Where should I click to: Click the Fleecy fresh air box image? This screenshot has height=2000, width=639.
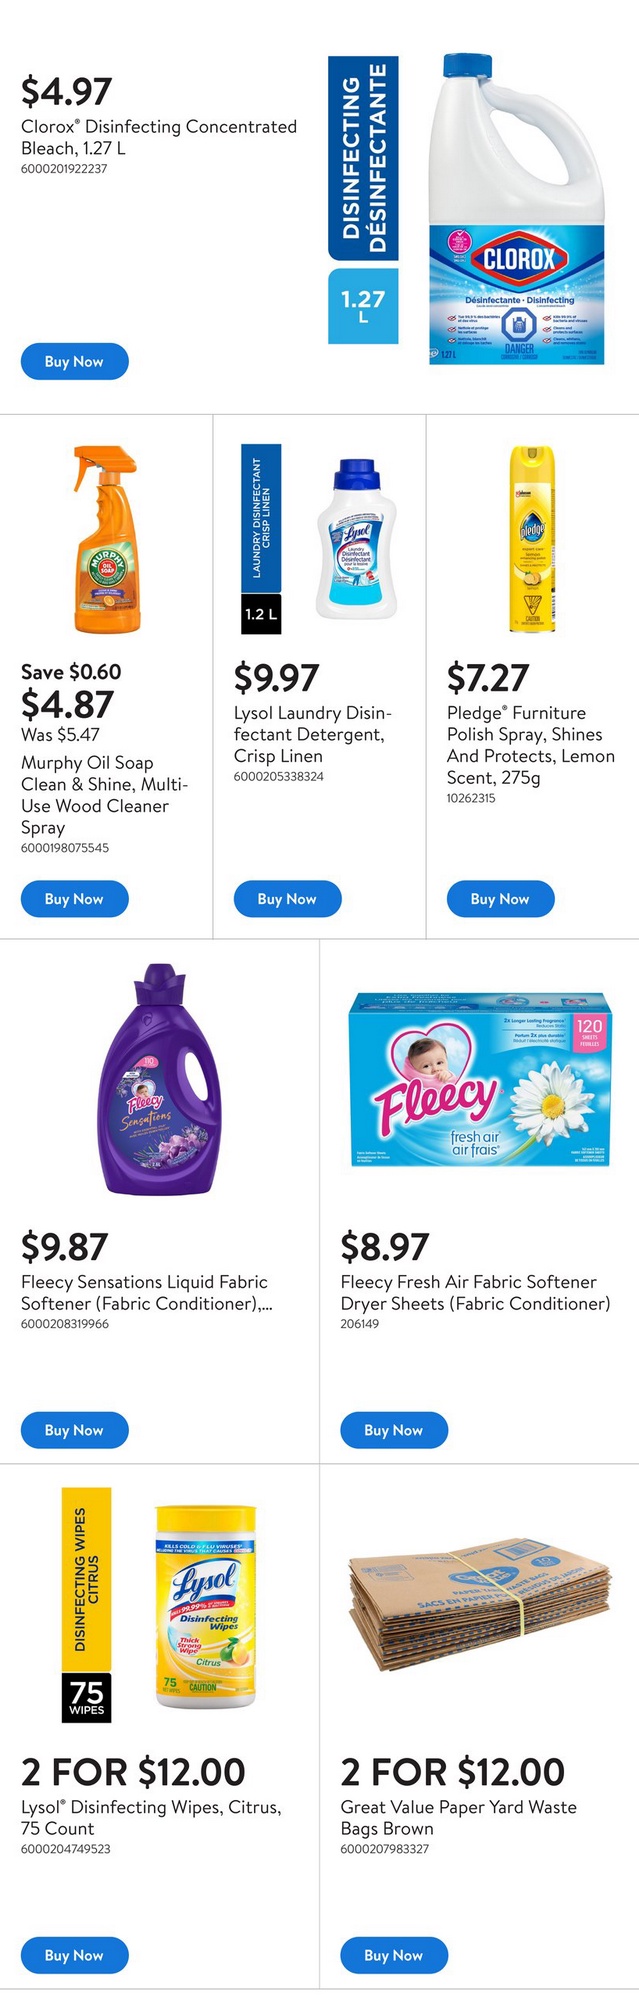tap(479, 1080)
